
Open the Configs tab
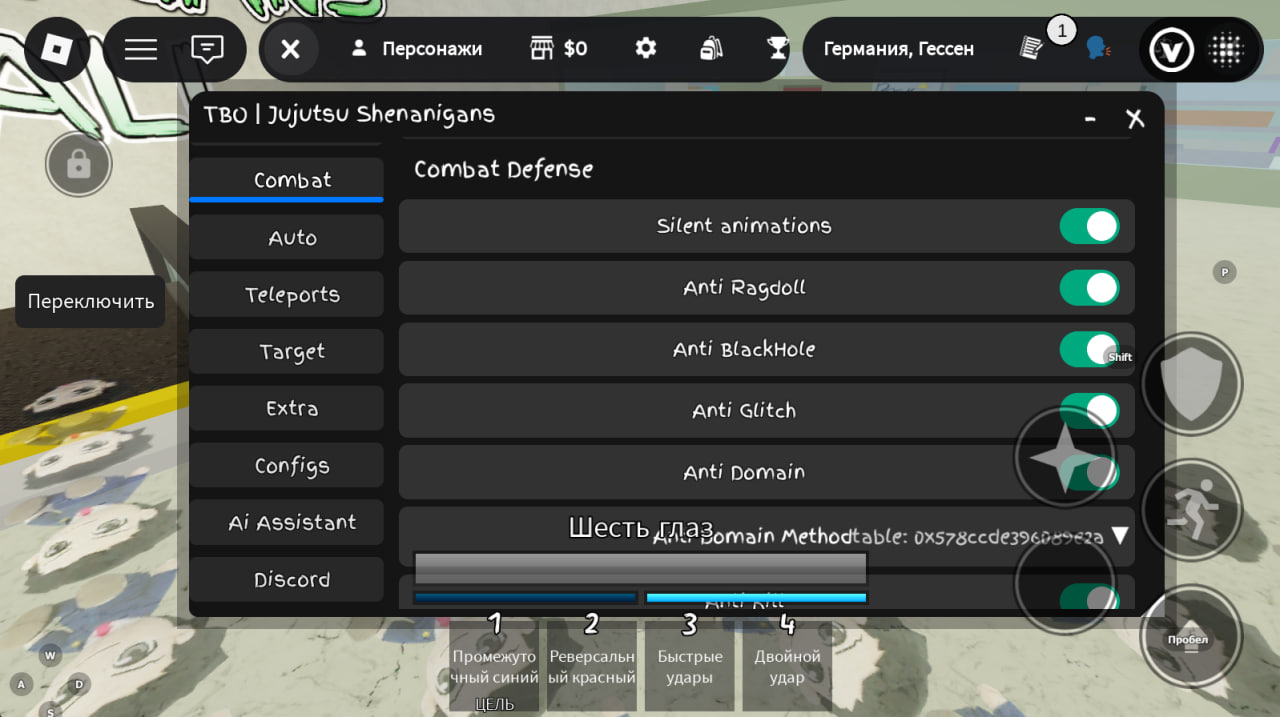[286, 465]
